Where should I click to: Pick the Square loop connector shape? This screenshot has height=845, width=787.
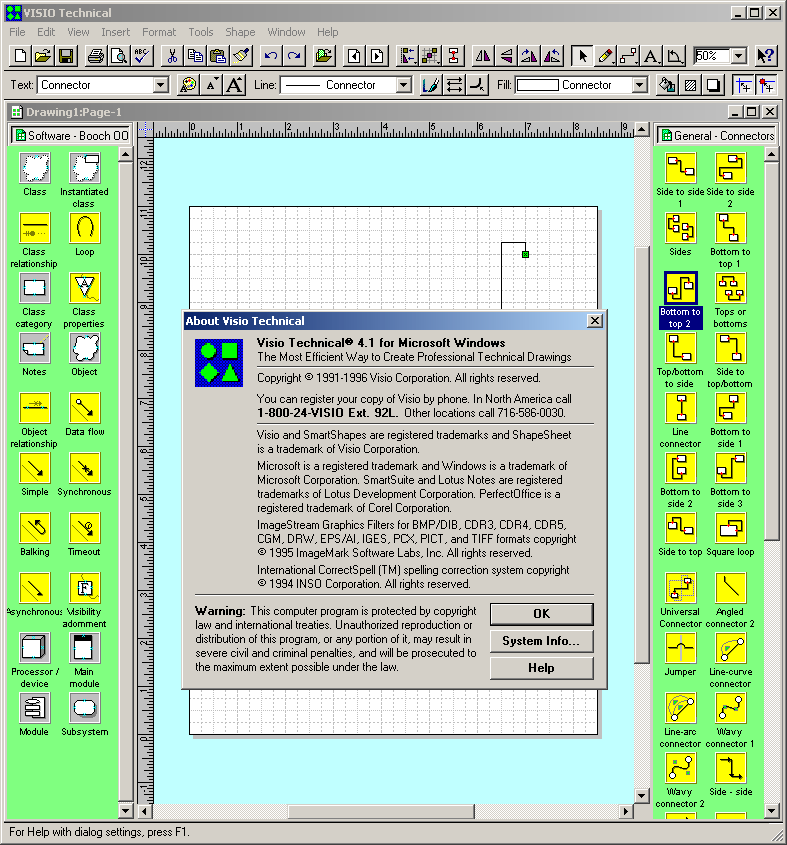coord(730,534)
